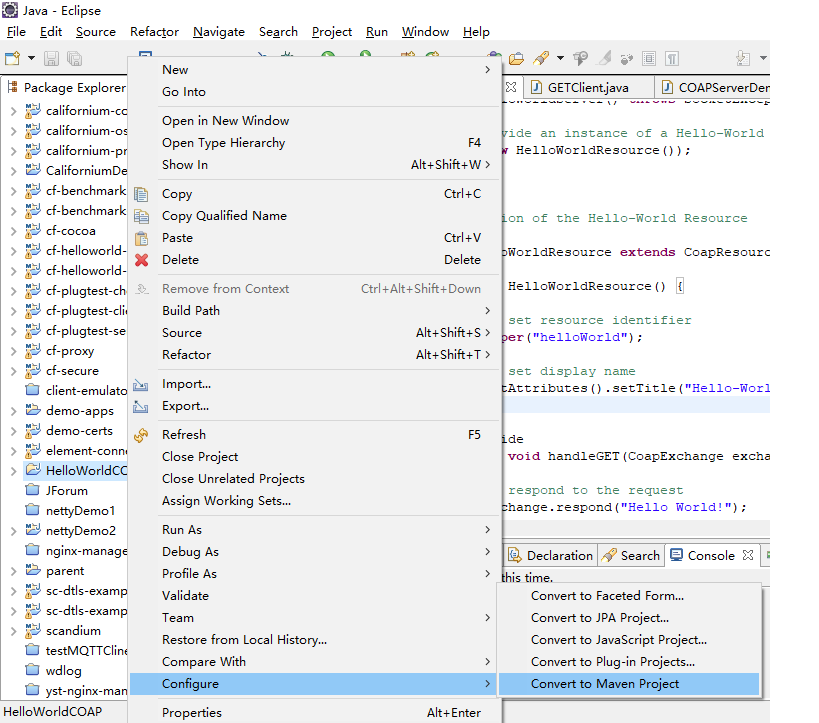Select Convert to Faceted Form...

pos(629,596)
